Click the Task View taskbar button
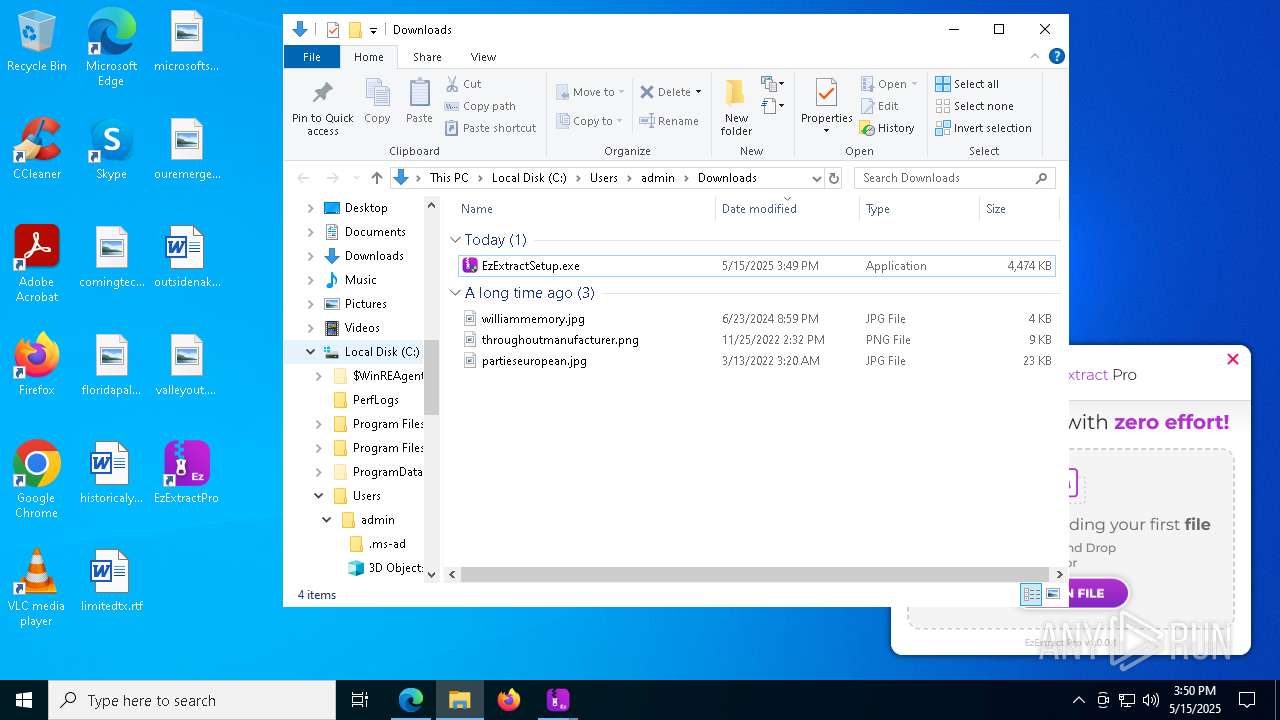Image resolution: width=1280 pixels, height=720 pixels. tap(360, 700)
